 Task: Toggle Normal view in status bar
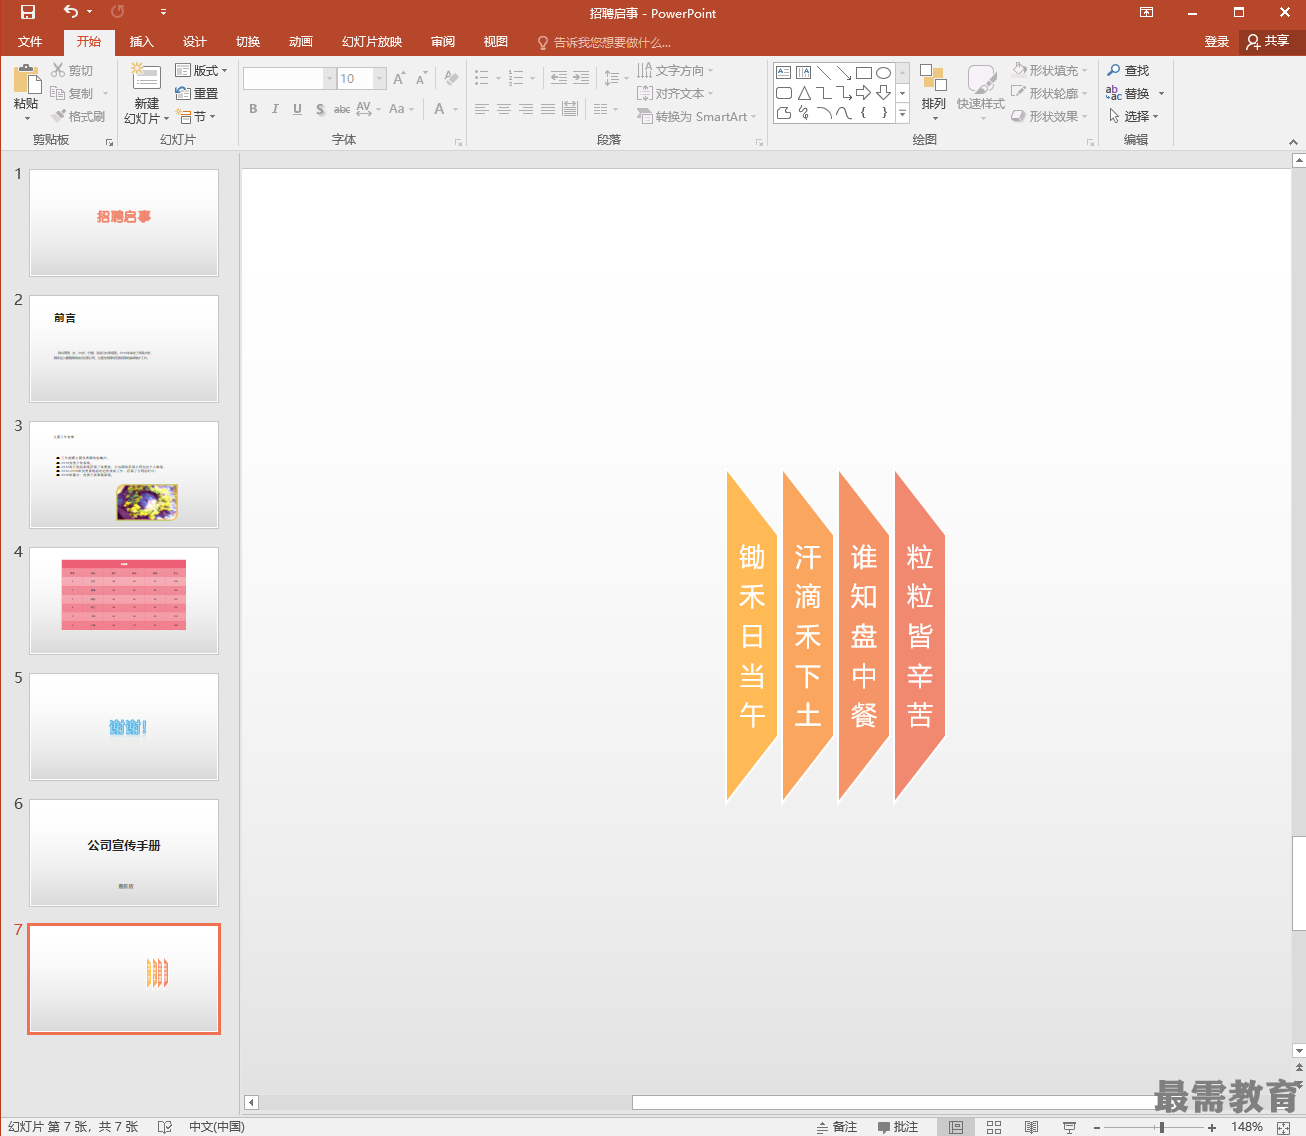coord(956,1127)
